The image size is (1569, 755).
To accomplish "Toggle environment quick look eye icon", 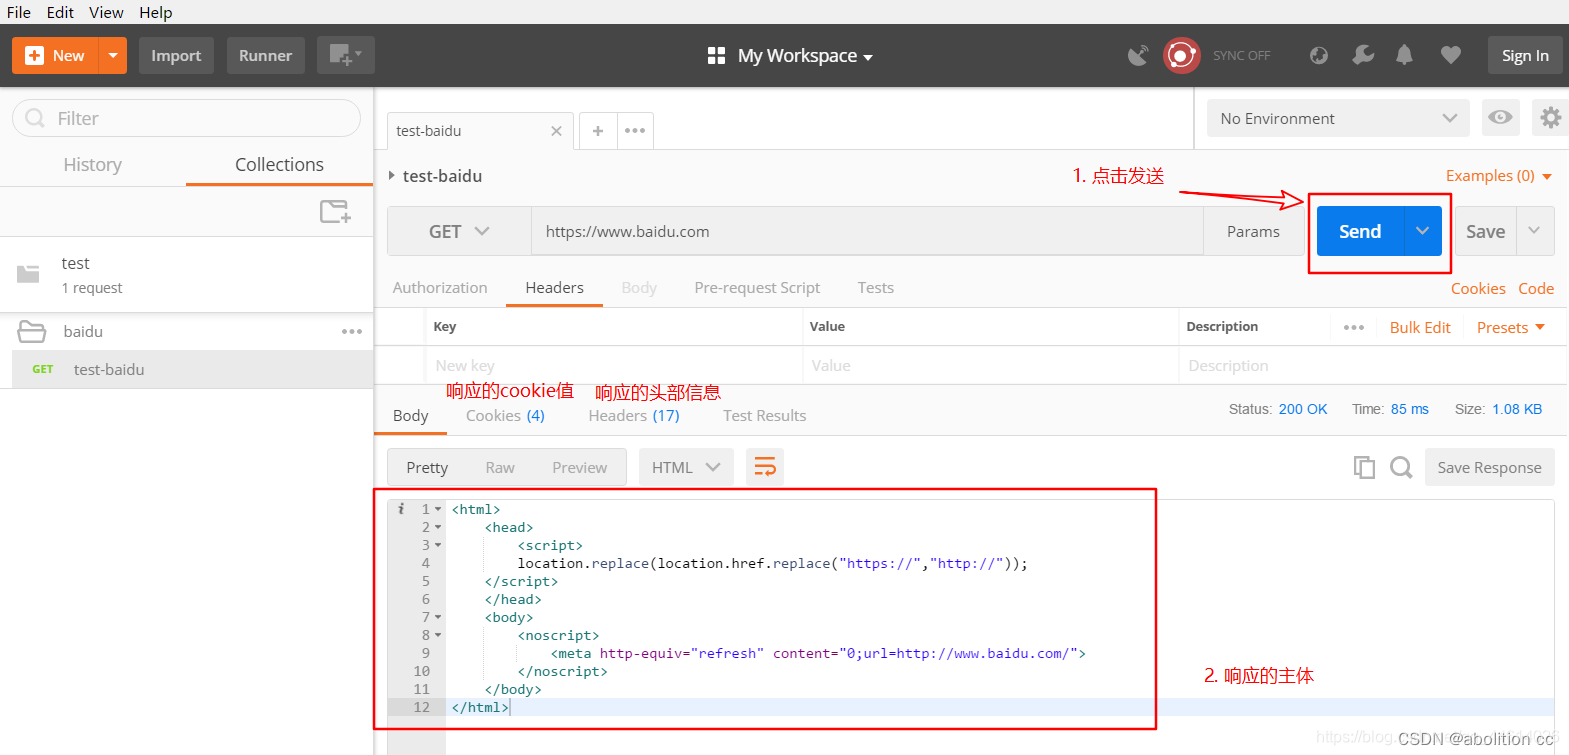I will [1500, 118].
